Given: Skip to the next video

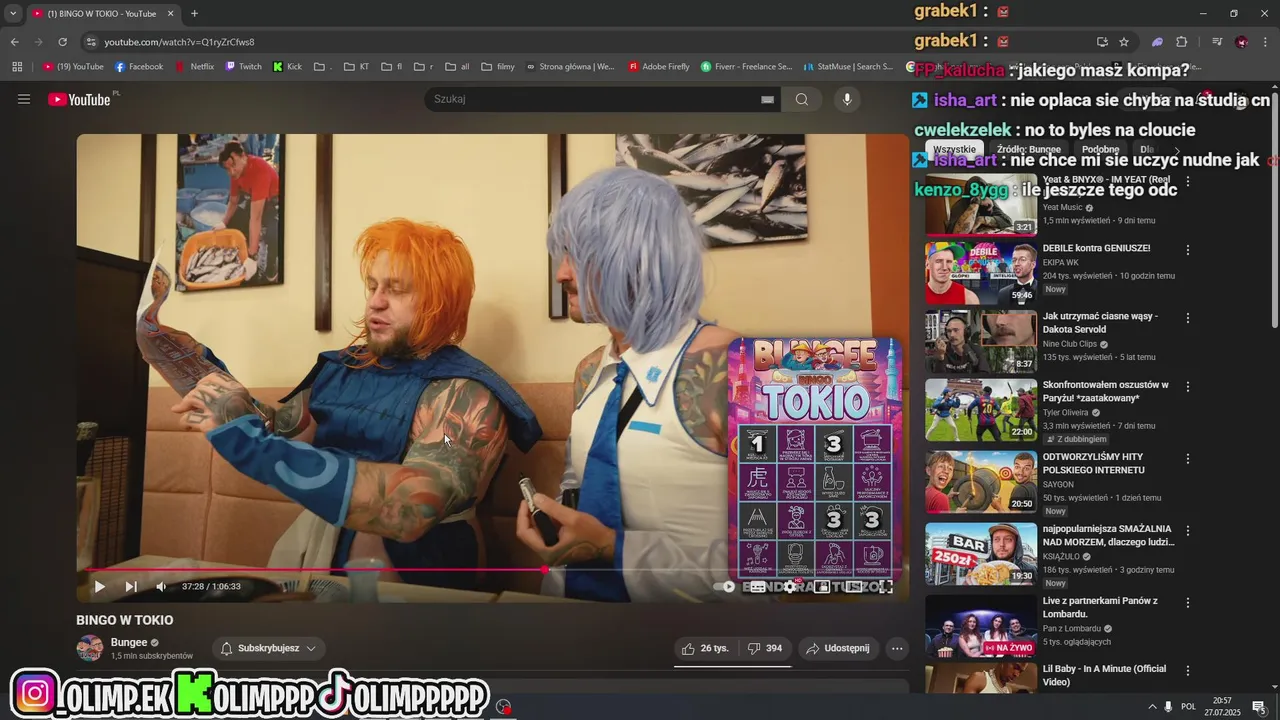Looking at the screenshot, I should tap(131, 587).
